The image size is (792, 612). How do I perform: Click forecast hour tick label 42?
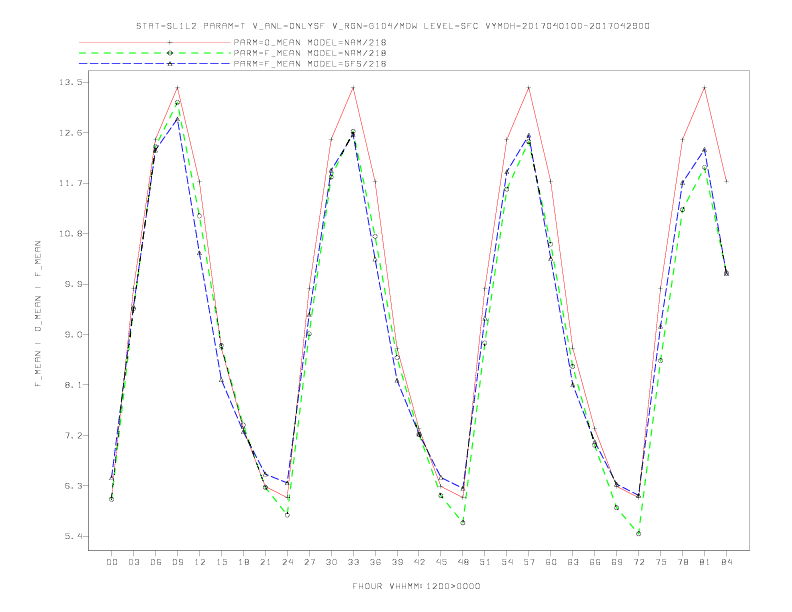click(419, 562)
